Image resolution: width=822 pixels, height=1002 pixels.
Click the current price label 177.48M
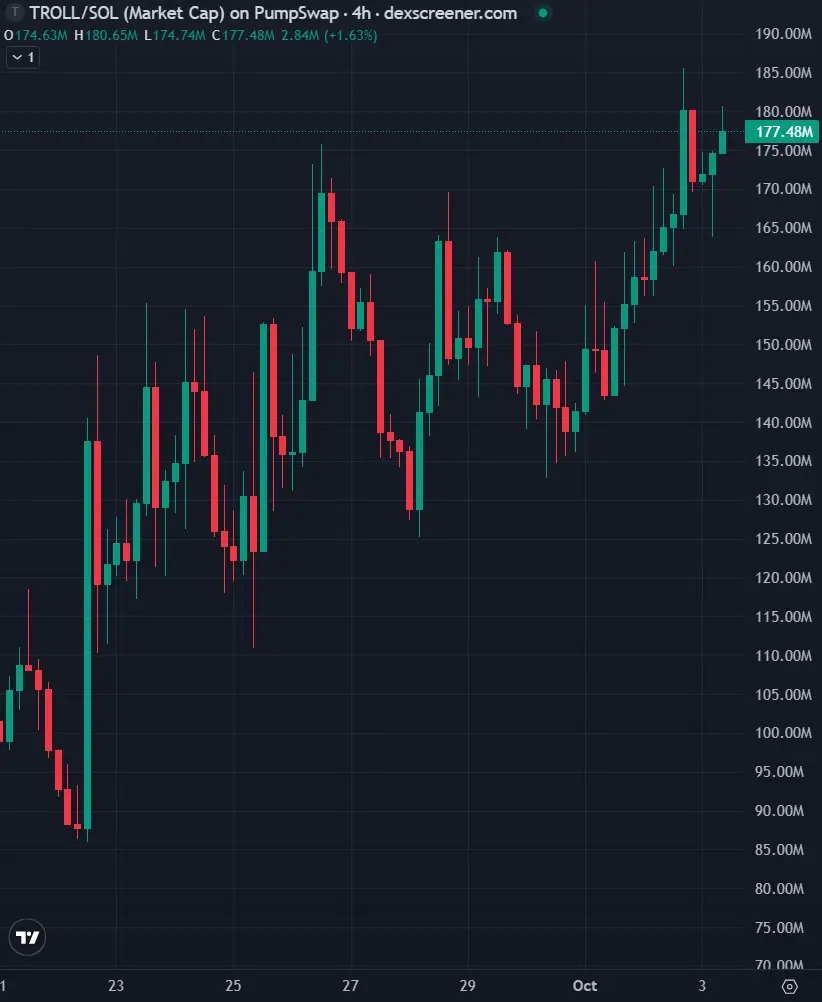[783, 132]
